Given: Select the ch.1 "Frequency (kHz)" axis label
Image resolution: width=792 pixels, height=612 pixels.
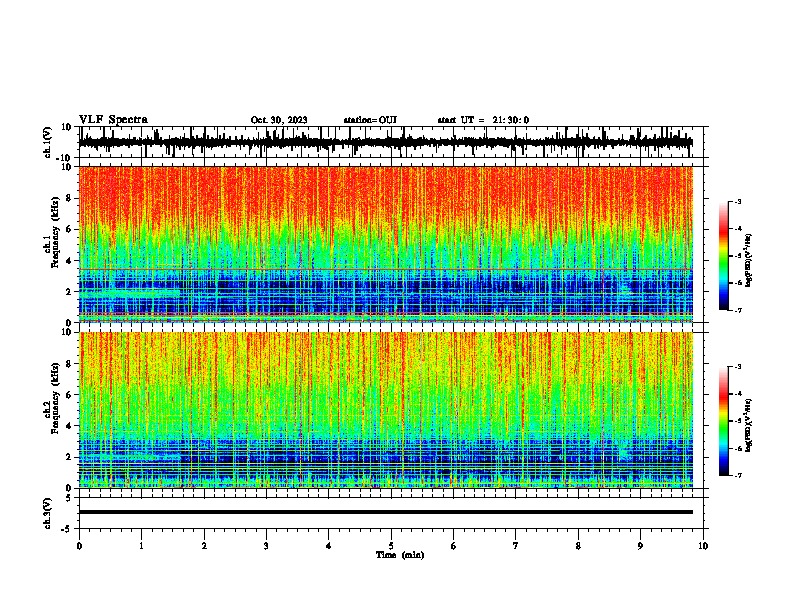Looking at the screenshot, I should point(55,232).
